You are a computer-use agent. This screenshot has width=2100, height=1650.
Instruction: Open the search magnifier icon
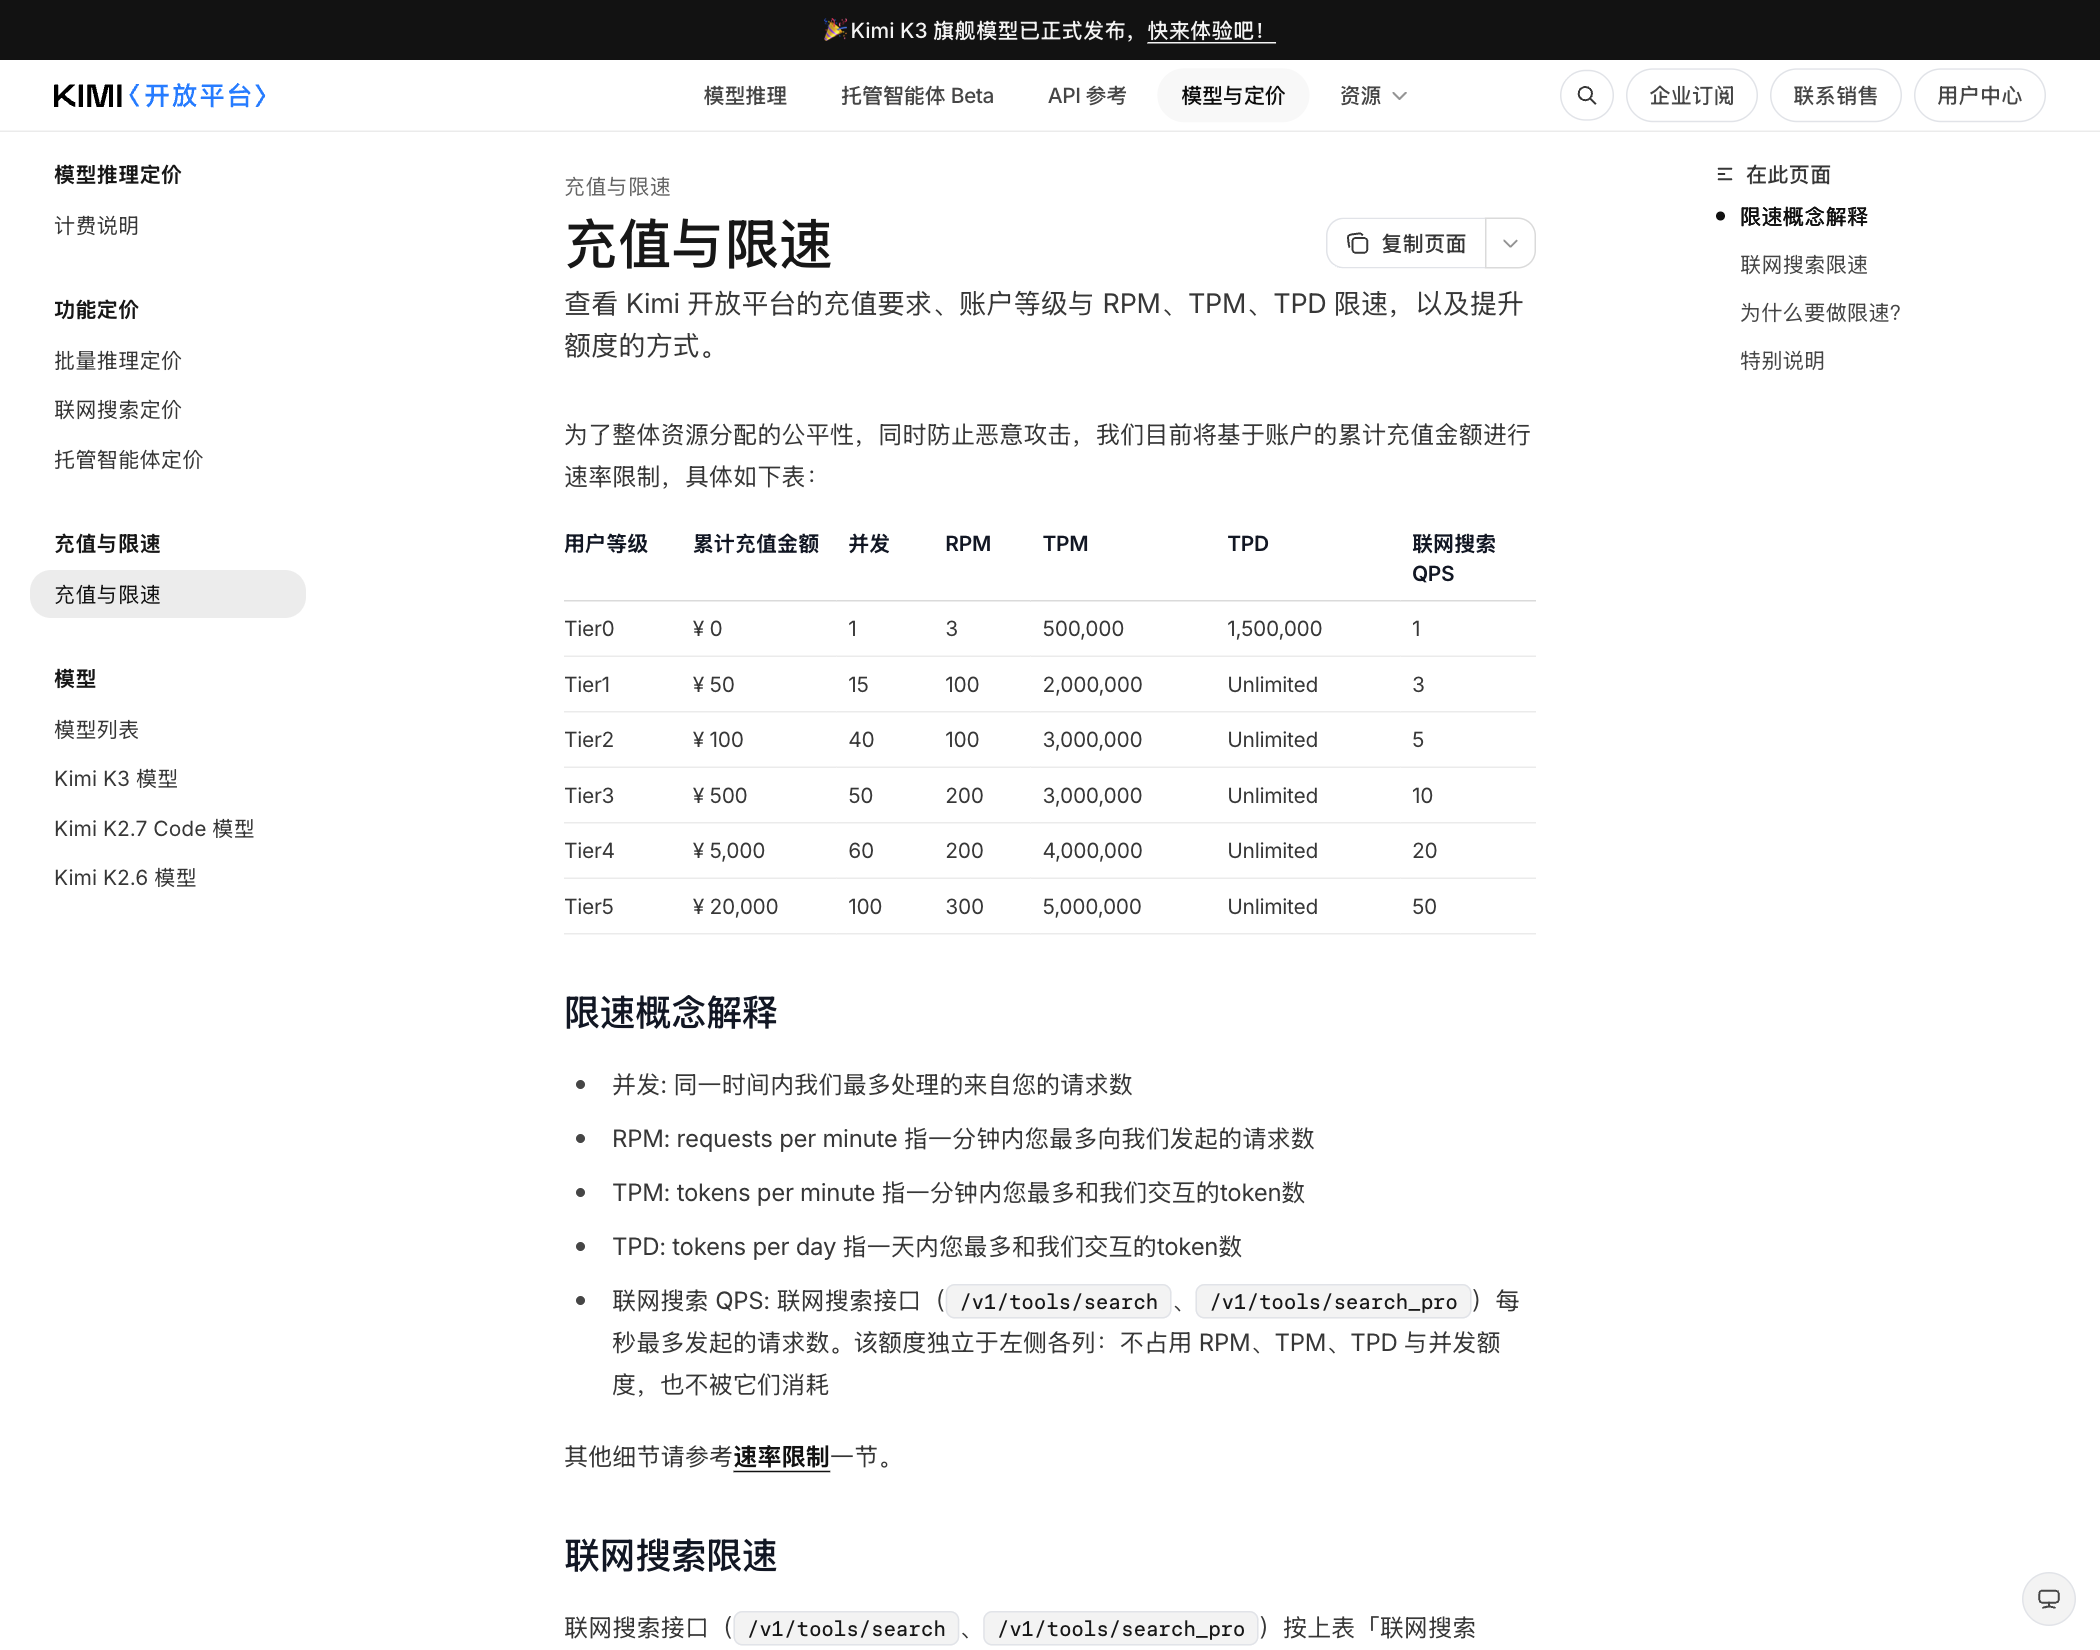point(1586,95)
